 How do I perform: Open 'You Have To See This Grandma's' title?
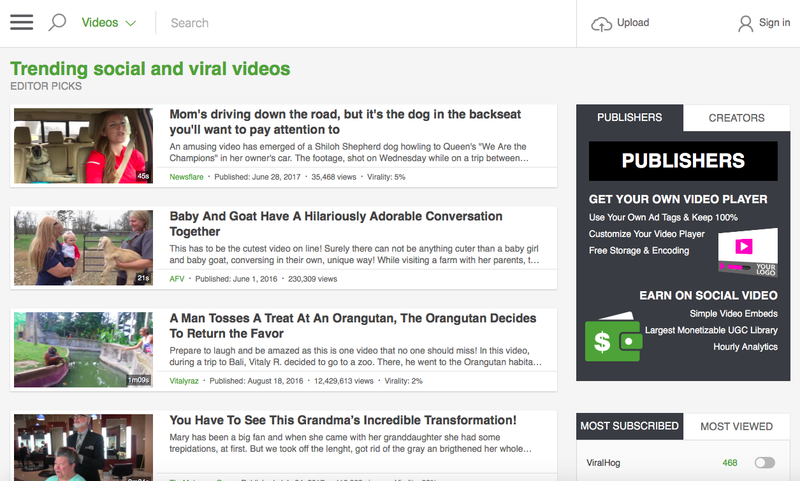pos(343,420)
